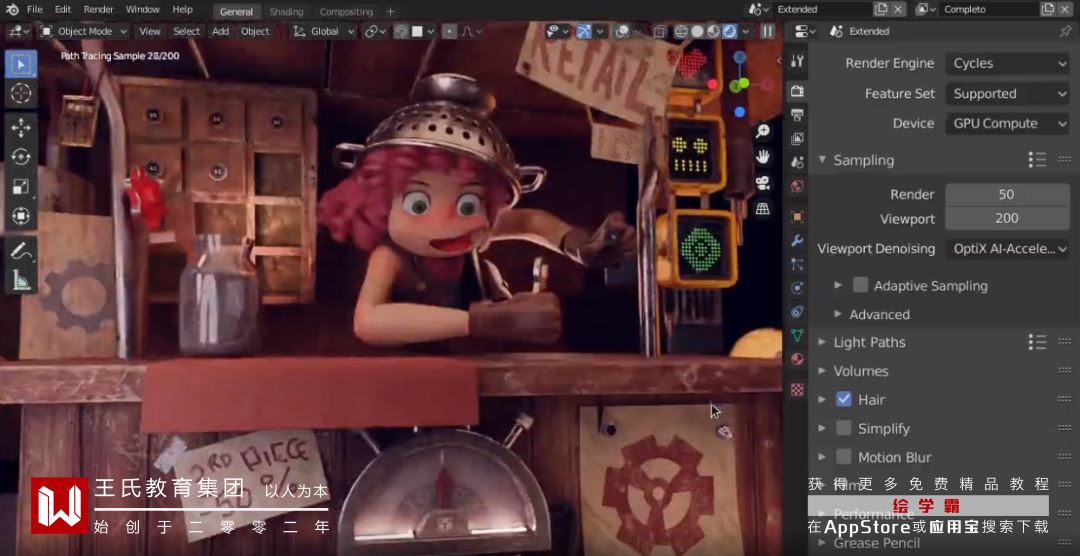Viewport: 1080px width, 556px height.
Task: Select the Measure tool
Action: click(21, 280)
